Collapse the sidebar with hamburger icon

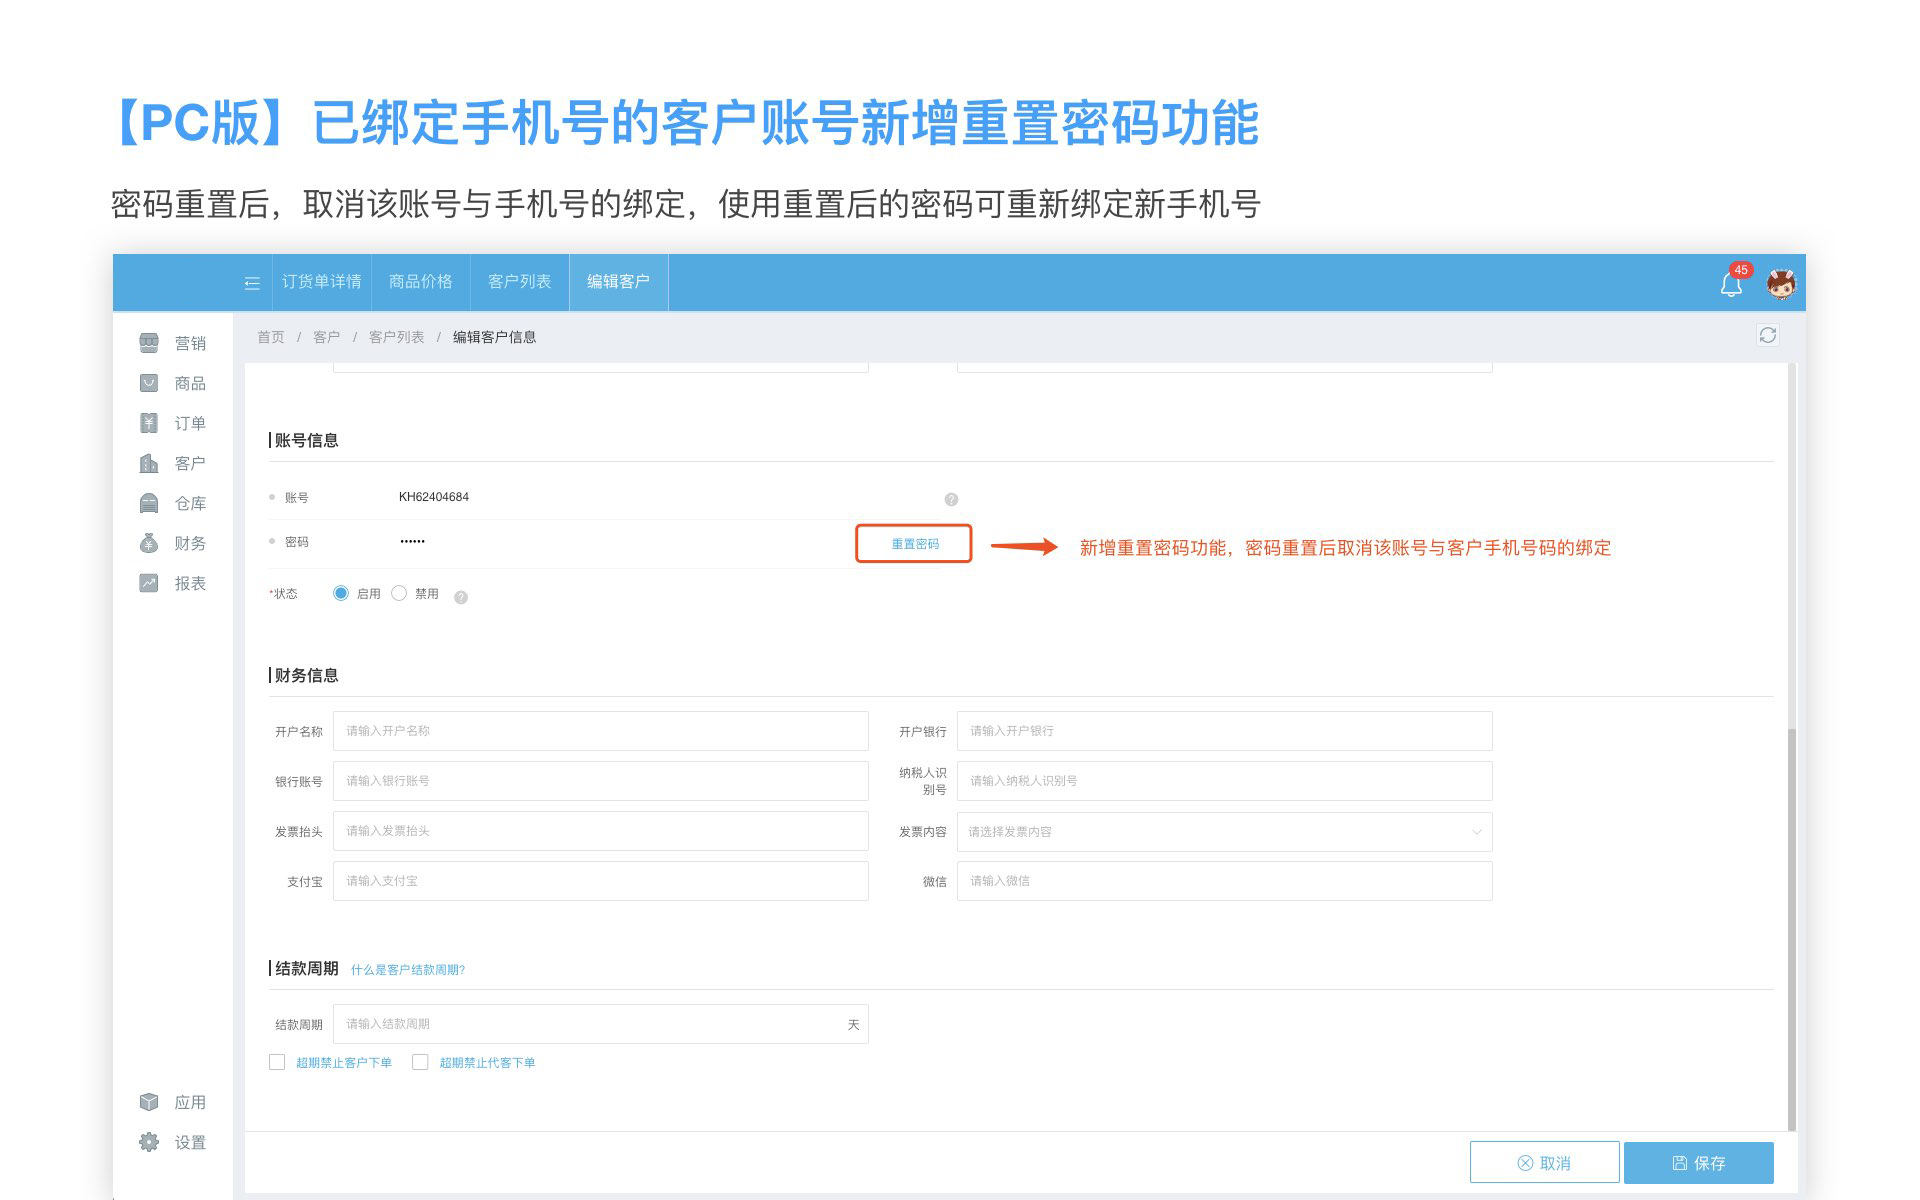[252, 284]
